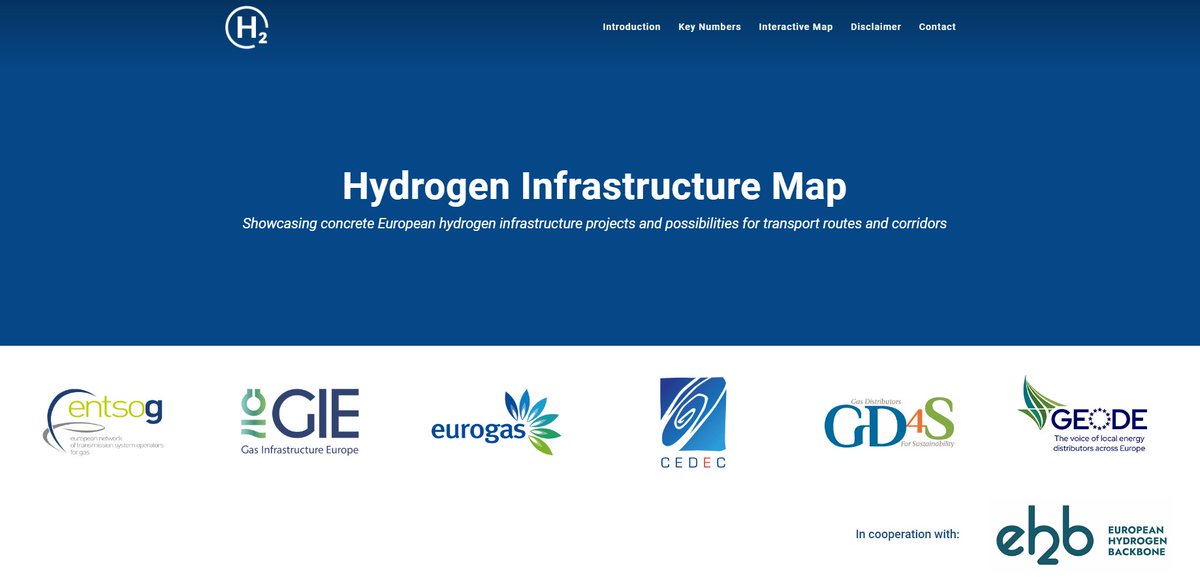
Task: Click the European Hydrogen Backbone logo
Action: click(x=1082, y=535)
